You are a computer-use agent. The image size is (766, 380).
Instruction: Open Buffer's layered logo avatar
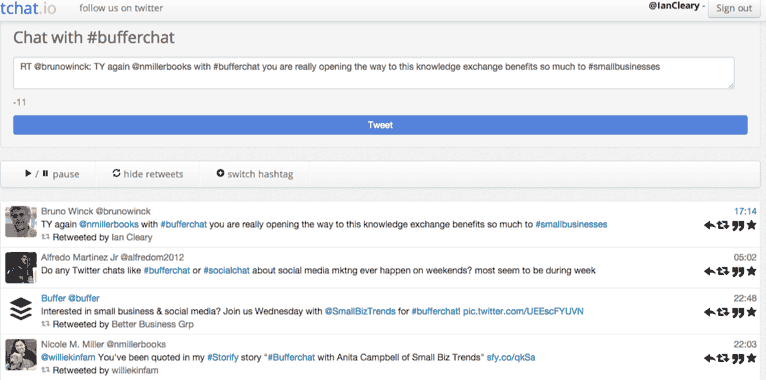(21, 309)
